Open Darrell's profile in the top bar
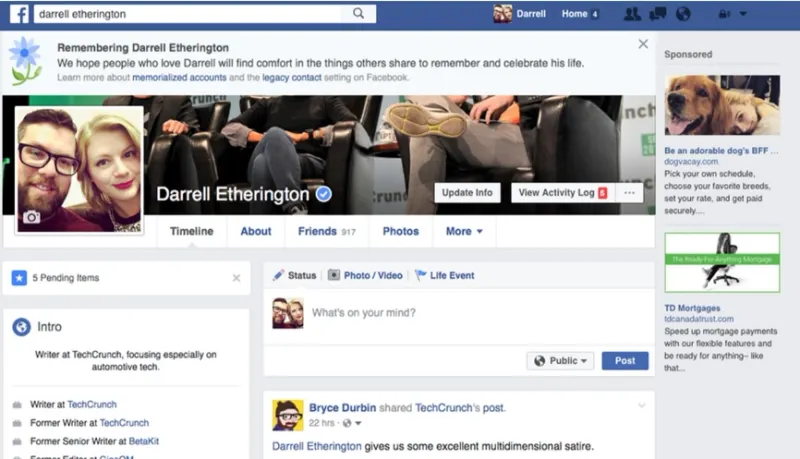 pyautogui.click(x=520, y=14)
